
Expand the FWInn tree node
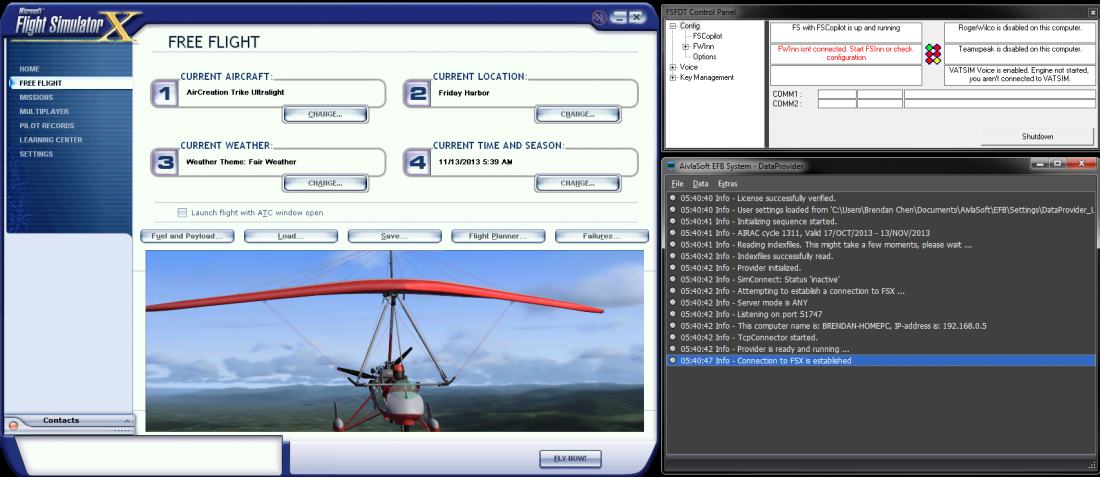[685, 46]
